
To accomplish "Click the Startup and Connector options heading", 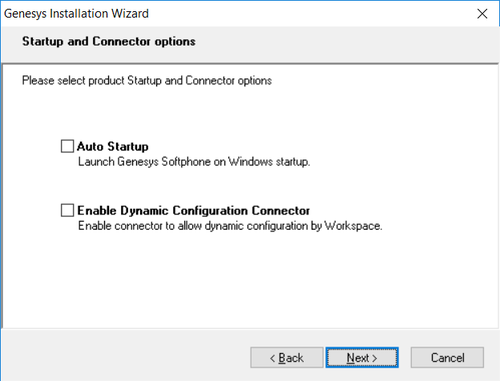I will pos(109,41).
